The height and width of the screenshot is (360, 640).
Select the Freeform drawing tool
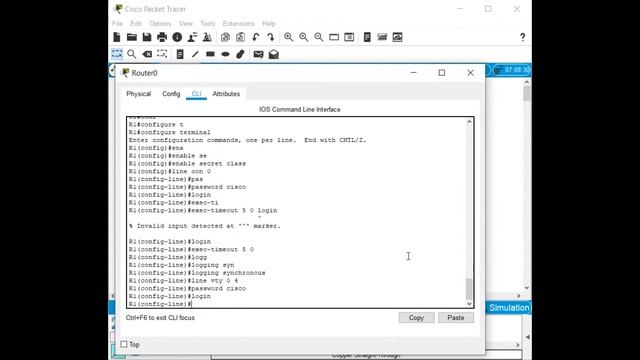click(x=240, y=54)
